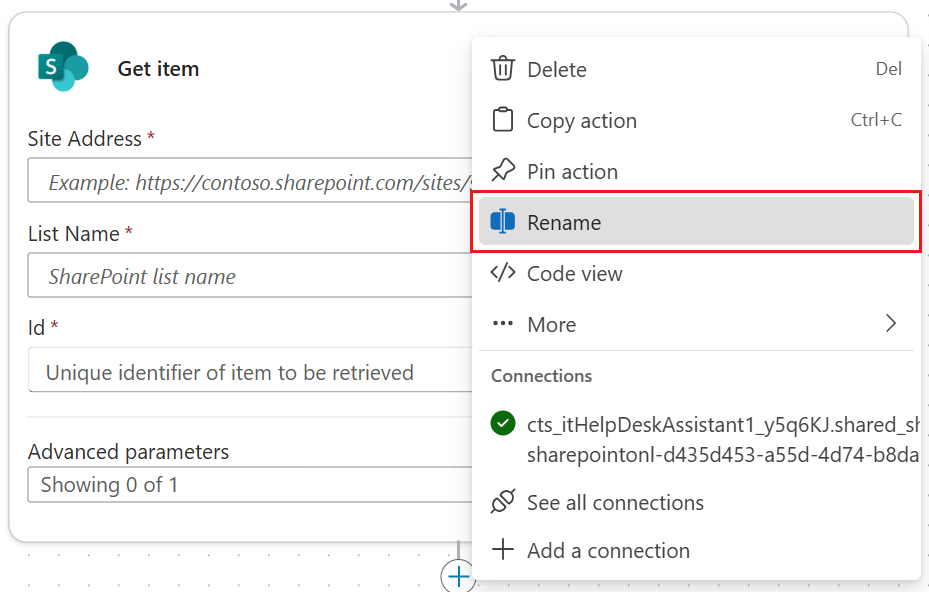Click the List Name input field

[x=249, y=275]
